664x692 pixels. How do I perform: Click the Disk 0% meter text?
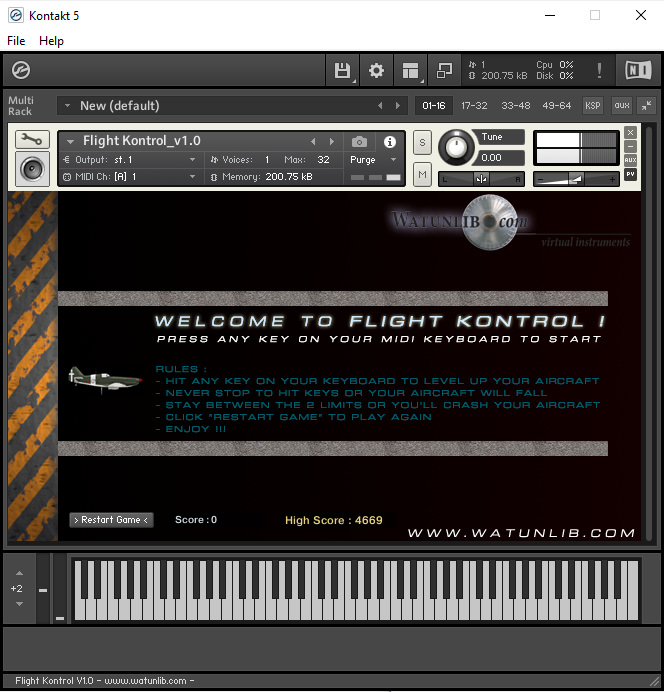555,76
